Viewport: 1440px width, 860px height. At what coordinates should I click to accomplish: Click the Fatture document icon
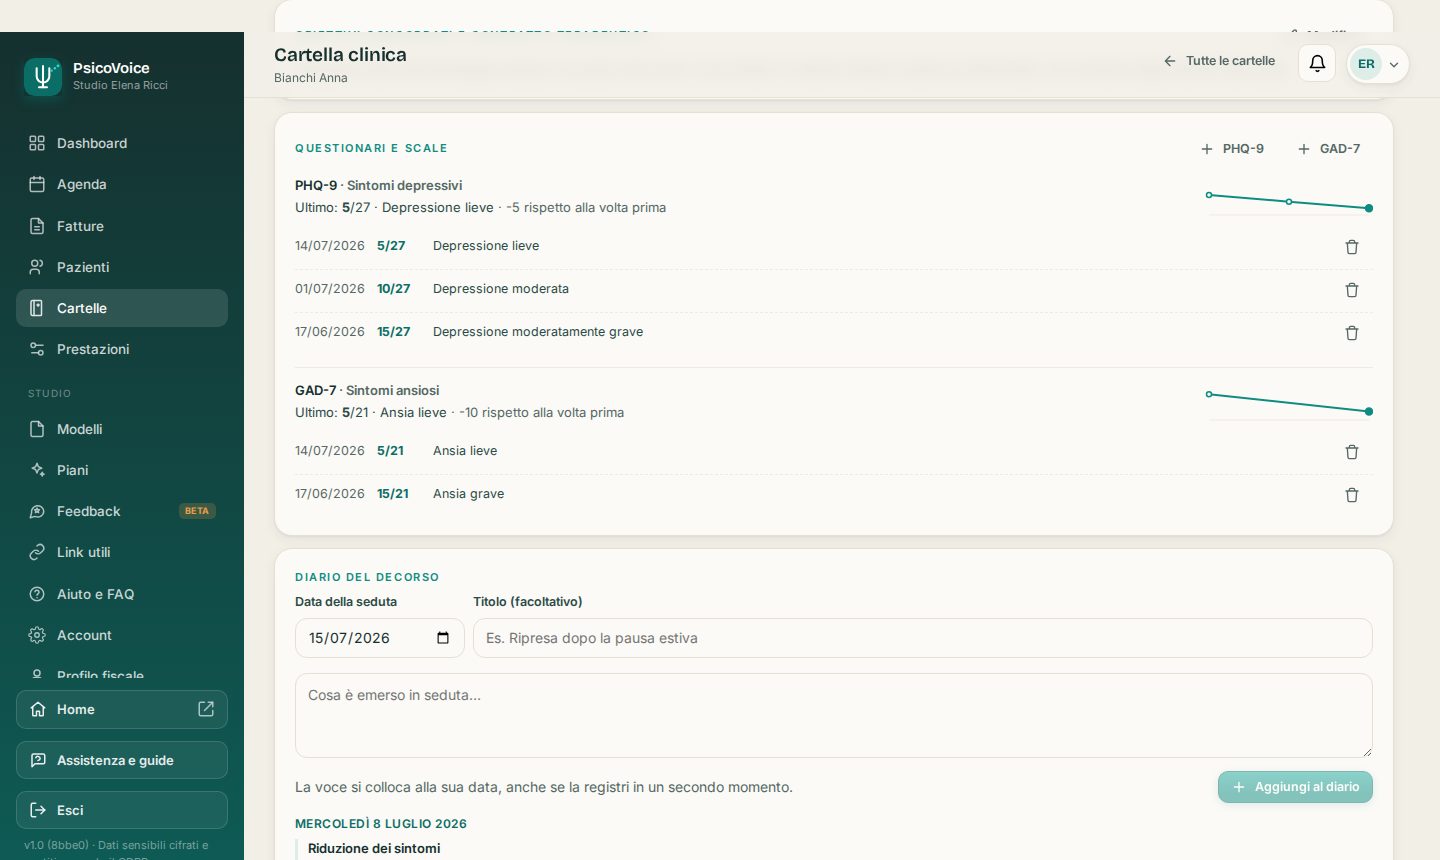pos(37,226)
